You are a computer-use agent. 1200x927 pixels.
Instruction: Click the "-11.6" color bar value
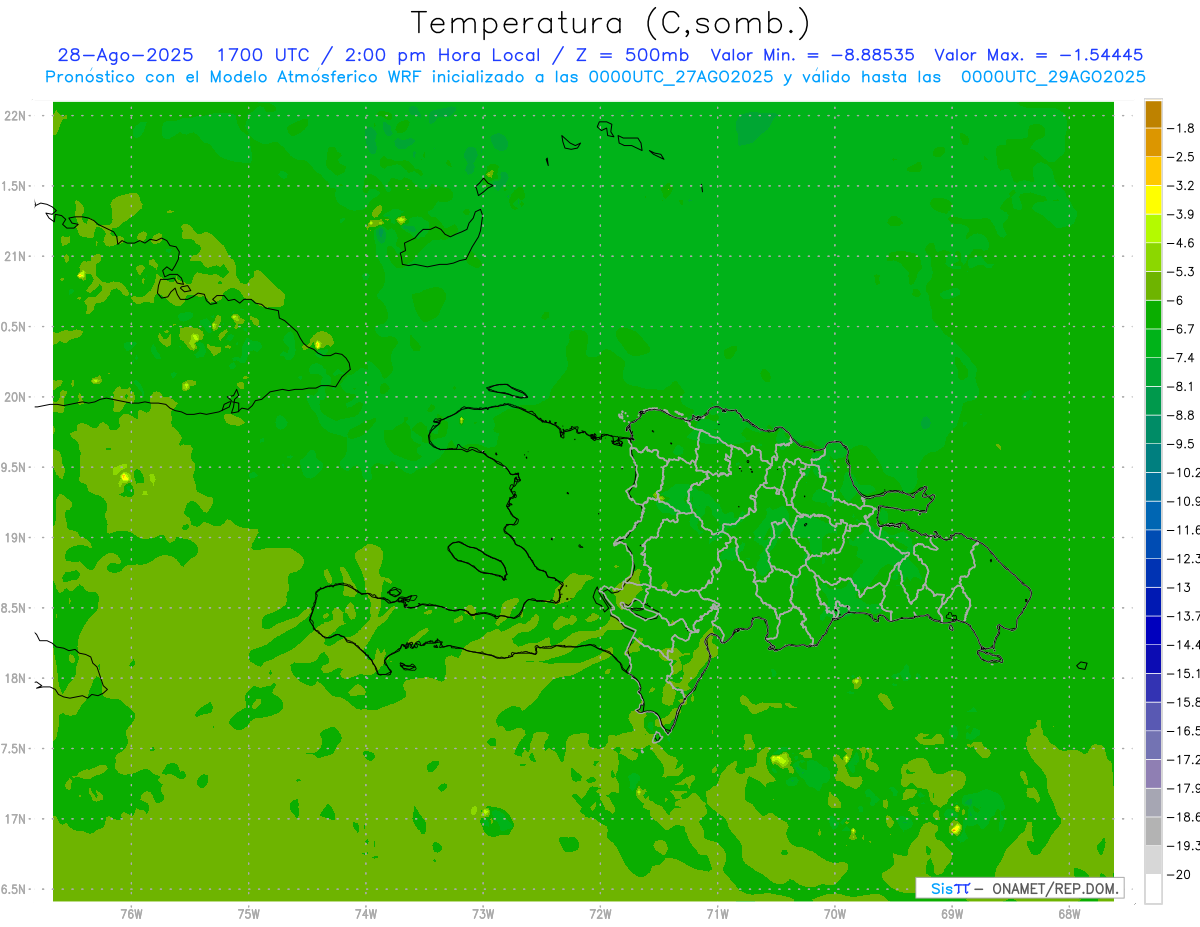coord(1183,529)
